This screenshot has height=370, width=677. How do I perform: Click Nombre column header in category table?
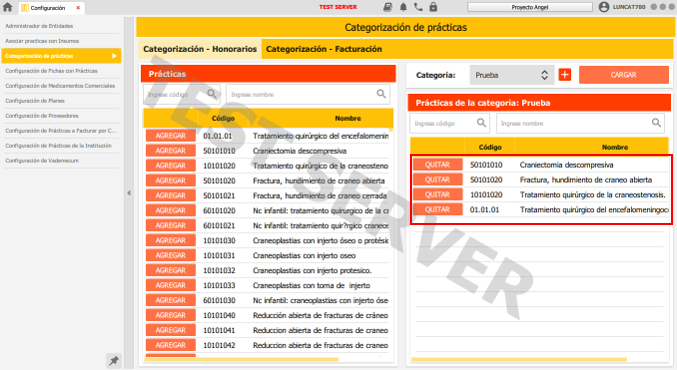[x=615, y=147]
